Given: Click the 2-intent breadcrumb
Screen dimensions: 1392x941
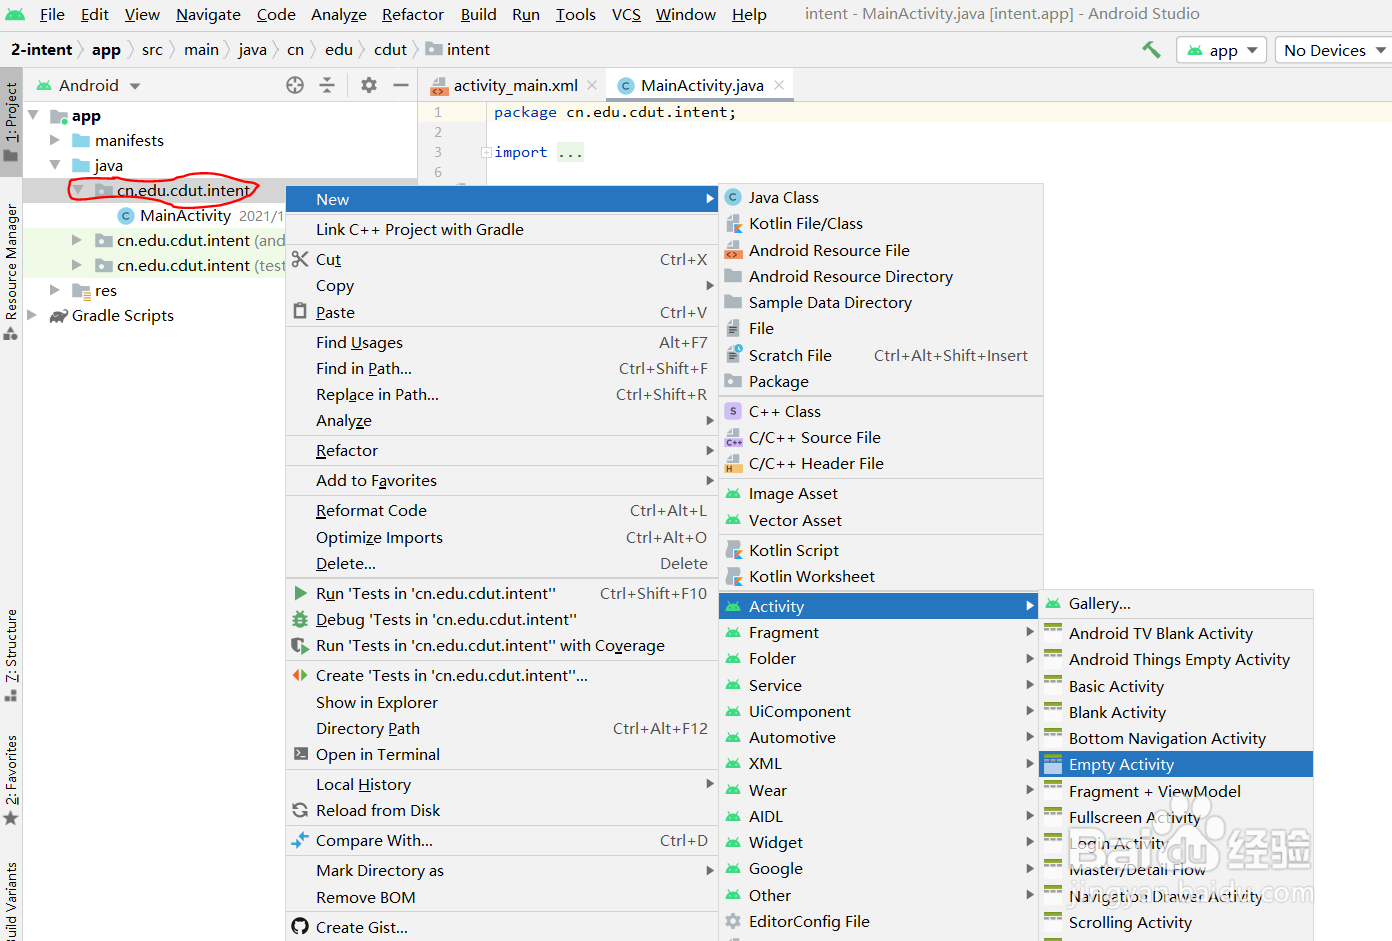Looking at the screenshot, I should (42, 49).
